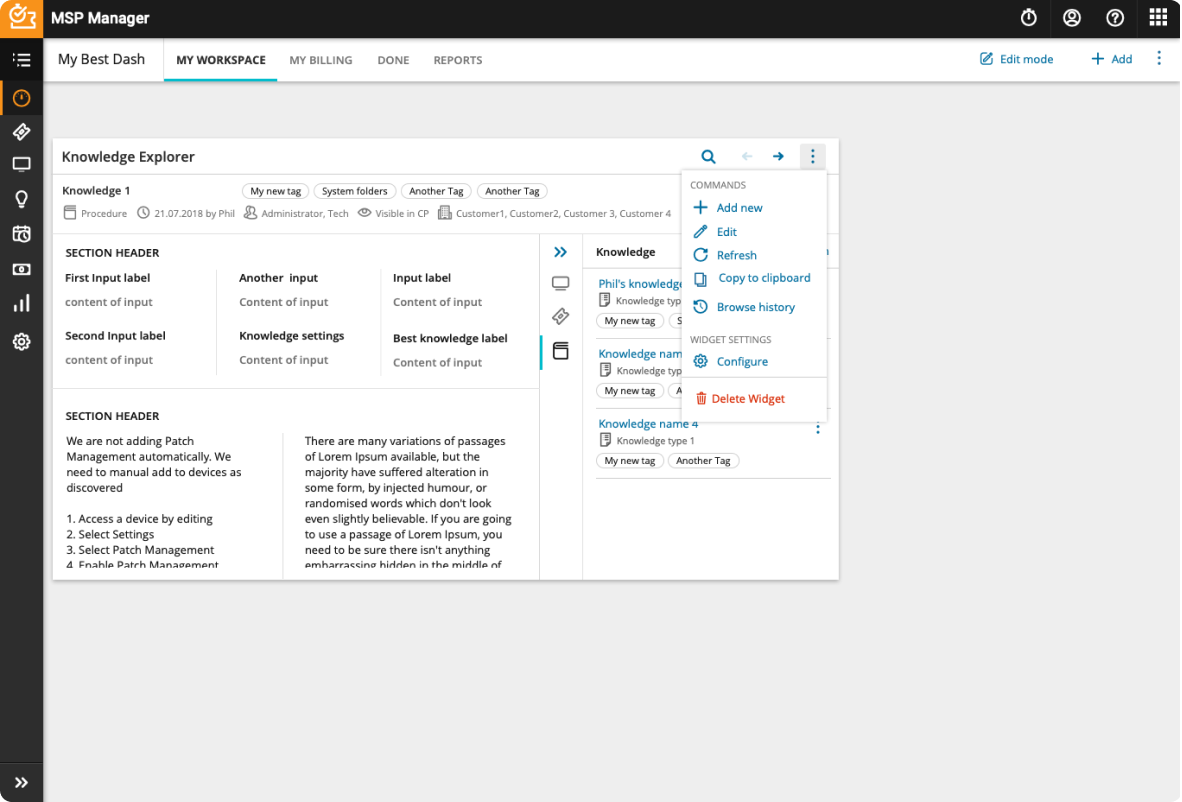Select the ticket icon in widget side strip

560,316
